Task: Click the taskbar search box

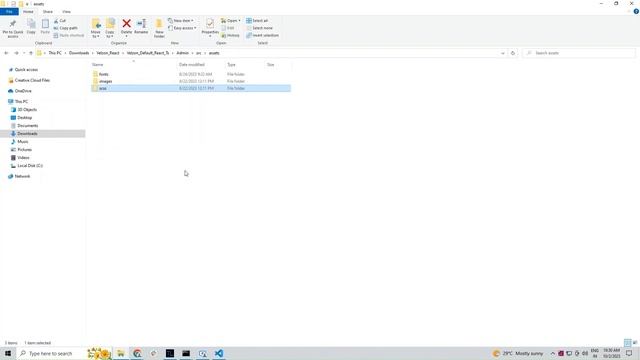Action: pyautogui.click(x=65, y=353)
